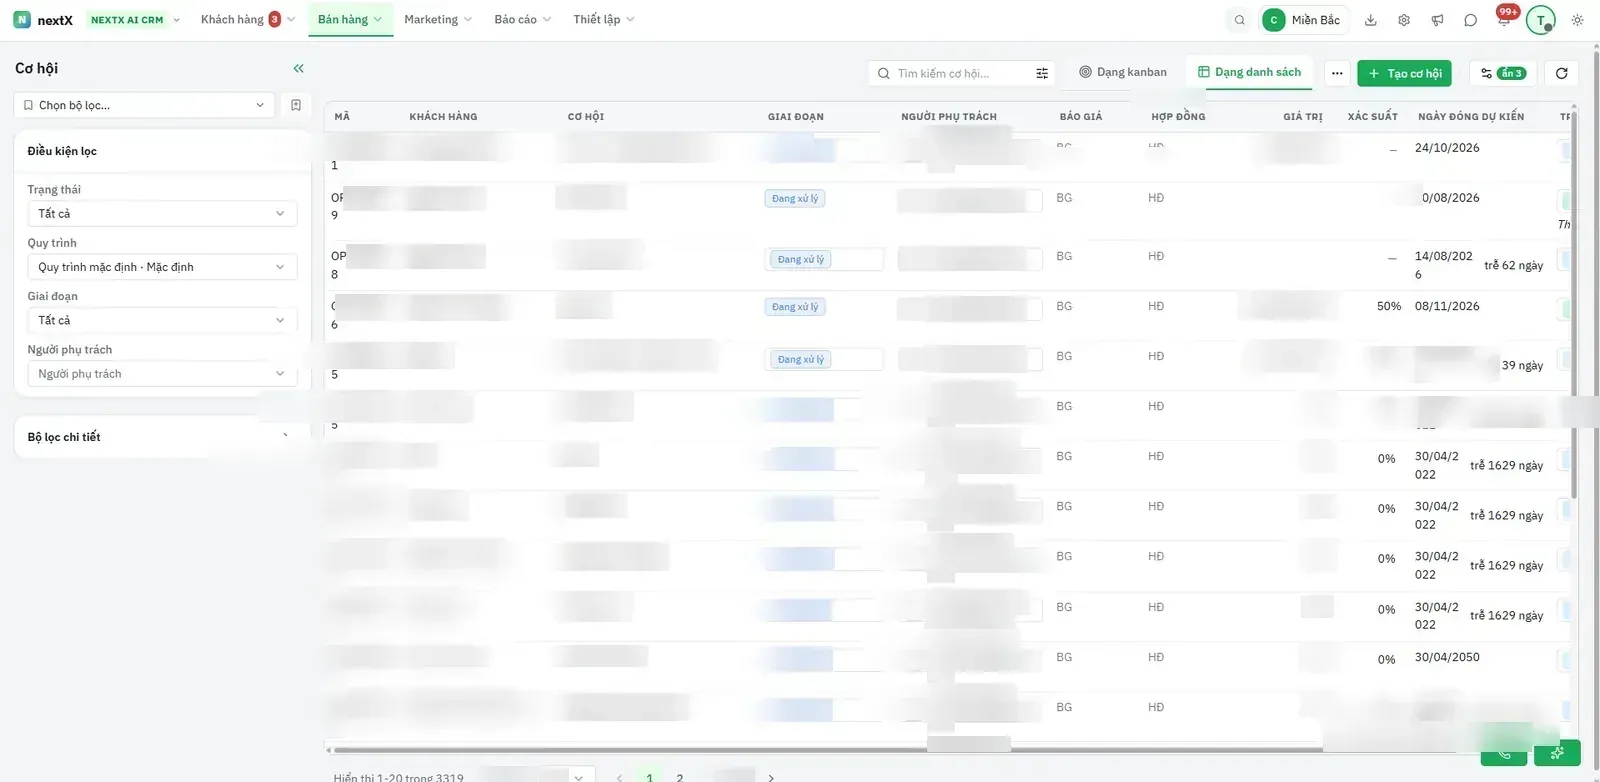This screenshot has height=782, width=1600.
Task: Open hidden columns settings (ẩn 3)
Action: pyautogui.click(x=1503, y=73)
